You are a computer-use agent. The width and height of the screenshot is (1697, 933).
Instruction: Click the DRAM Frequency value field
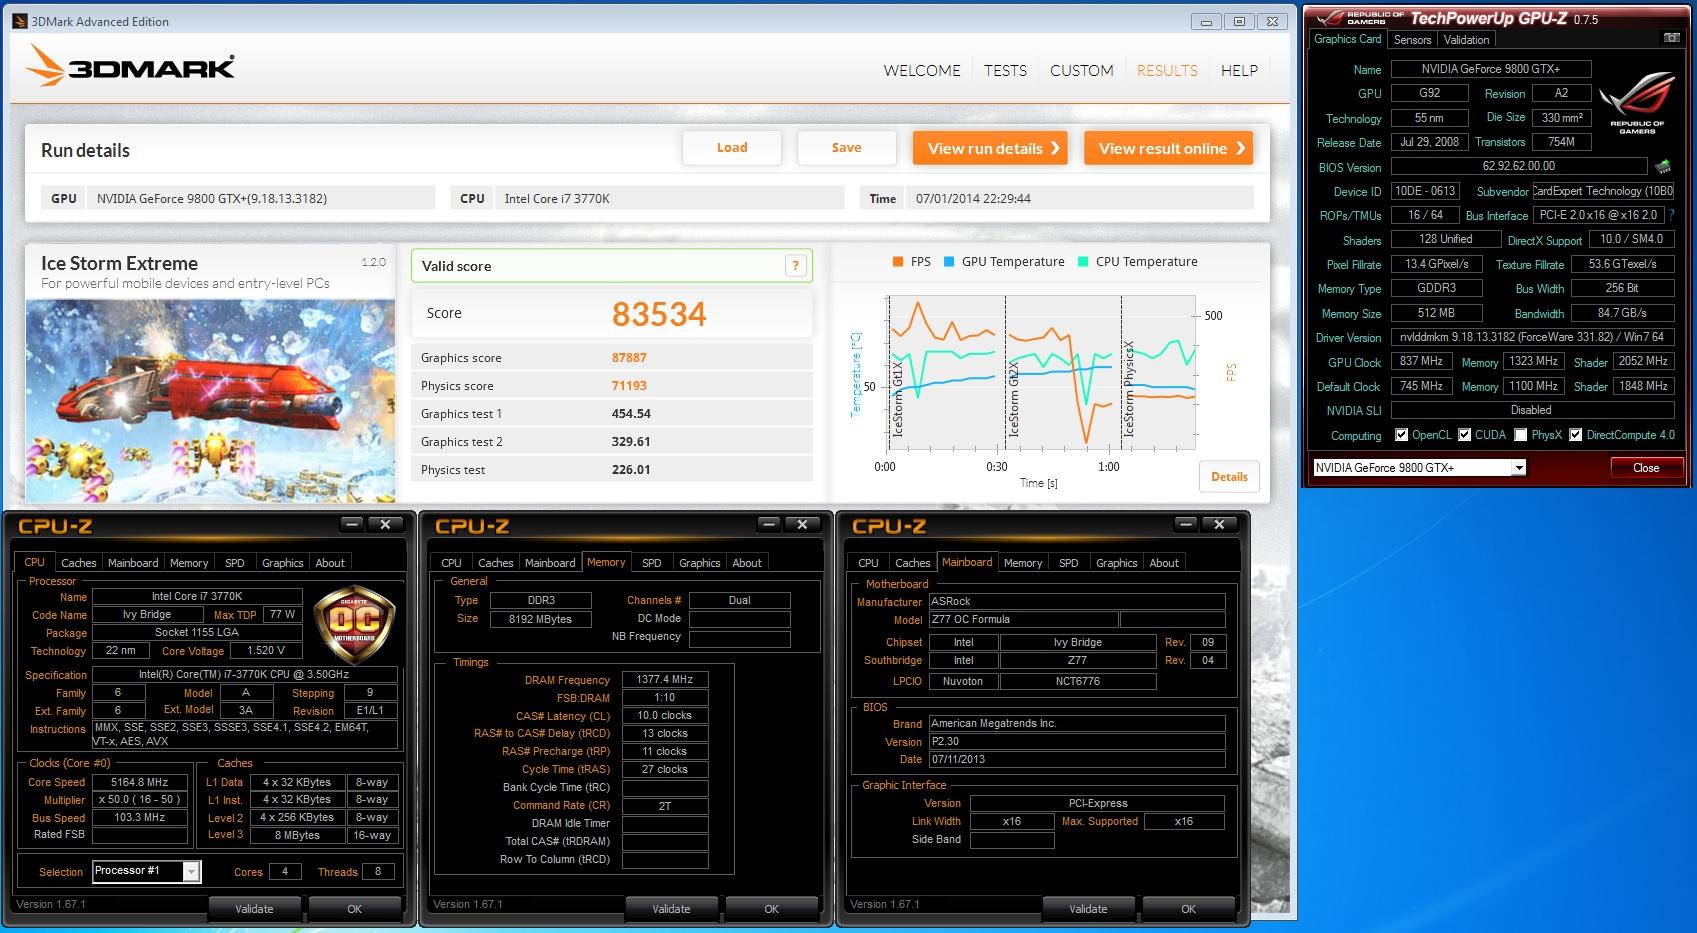(x=665, y=679)
